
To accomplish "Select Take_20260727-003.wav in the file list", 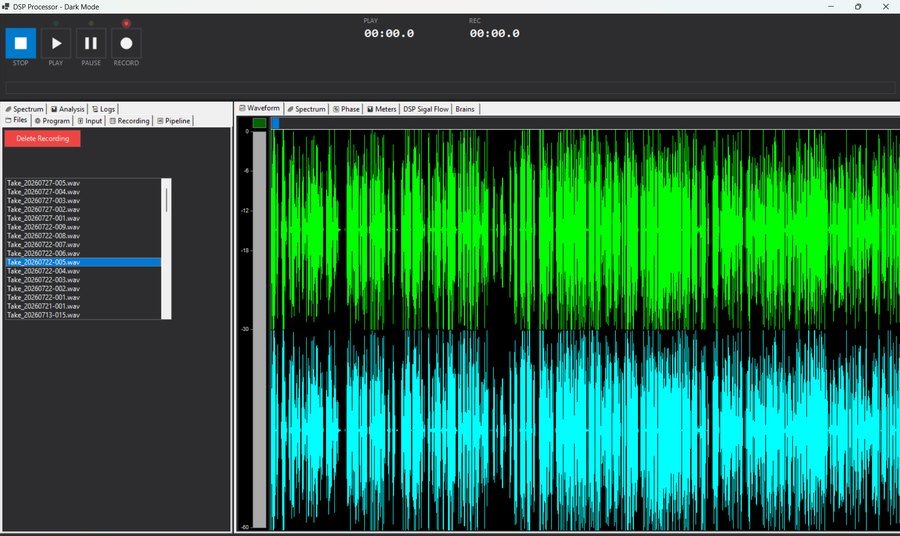I will 83,201.
